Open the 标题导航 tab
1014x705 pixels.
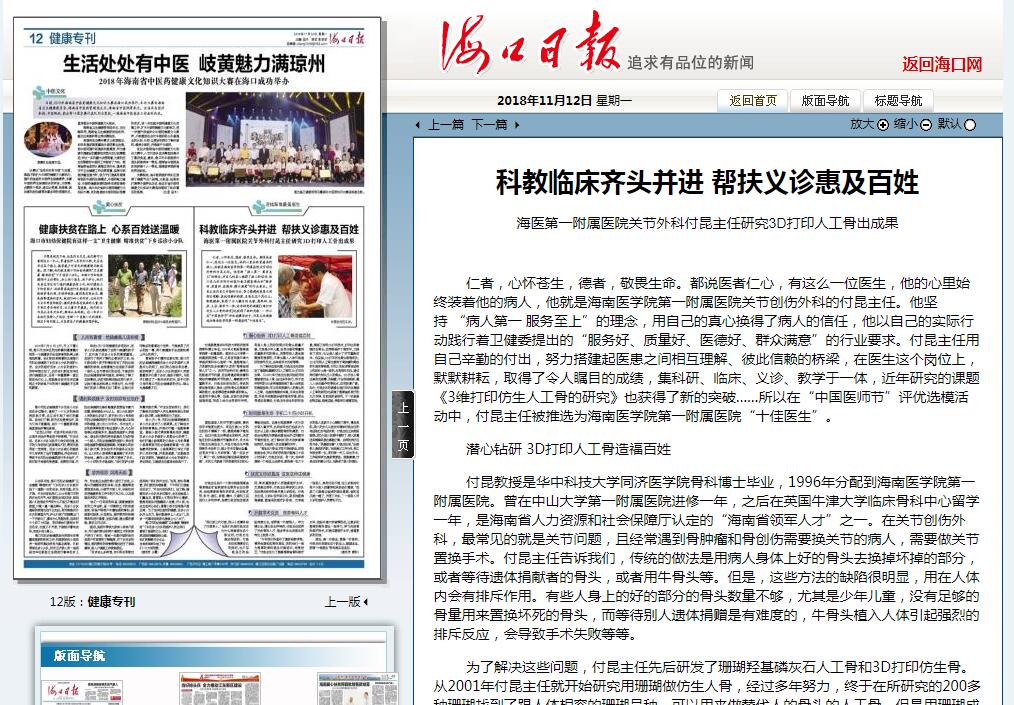click(x=898, y=101)
